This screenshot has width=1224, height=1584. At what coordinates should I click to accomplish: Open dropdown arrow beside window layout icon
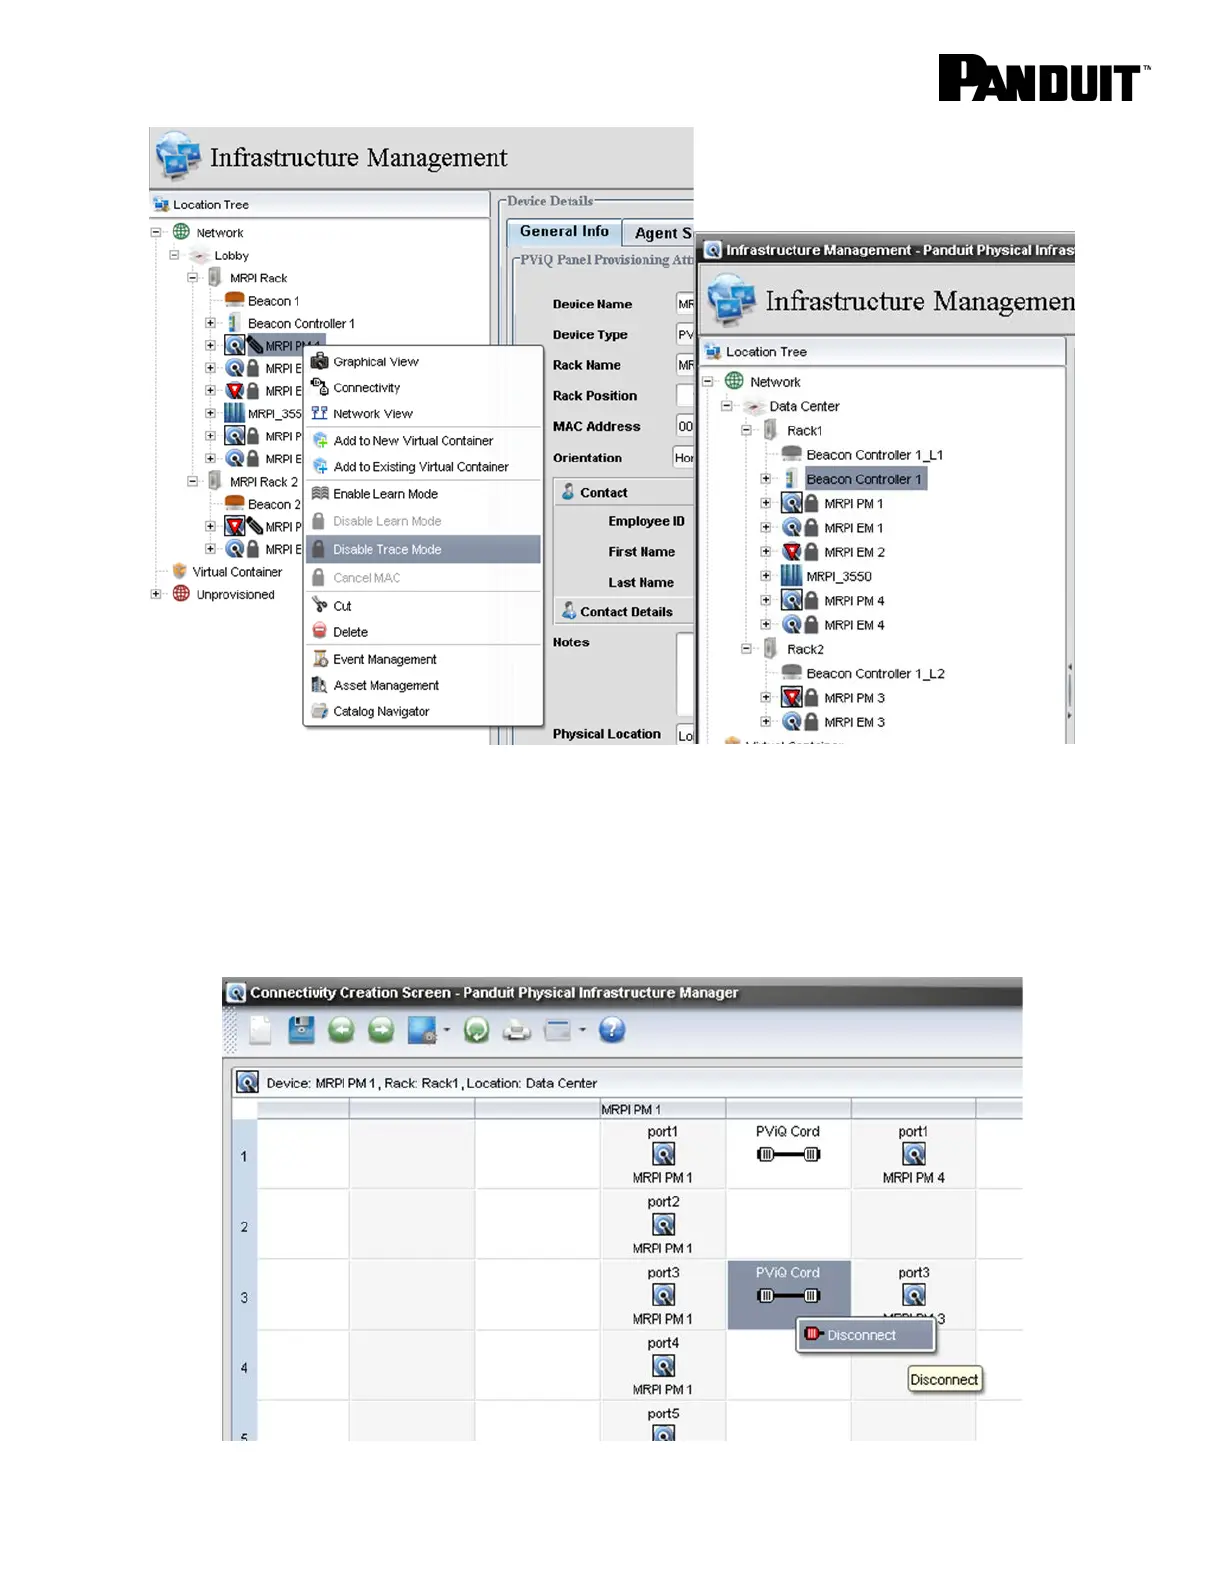tap(582, 1030)
